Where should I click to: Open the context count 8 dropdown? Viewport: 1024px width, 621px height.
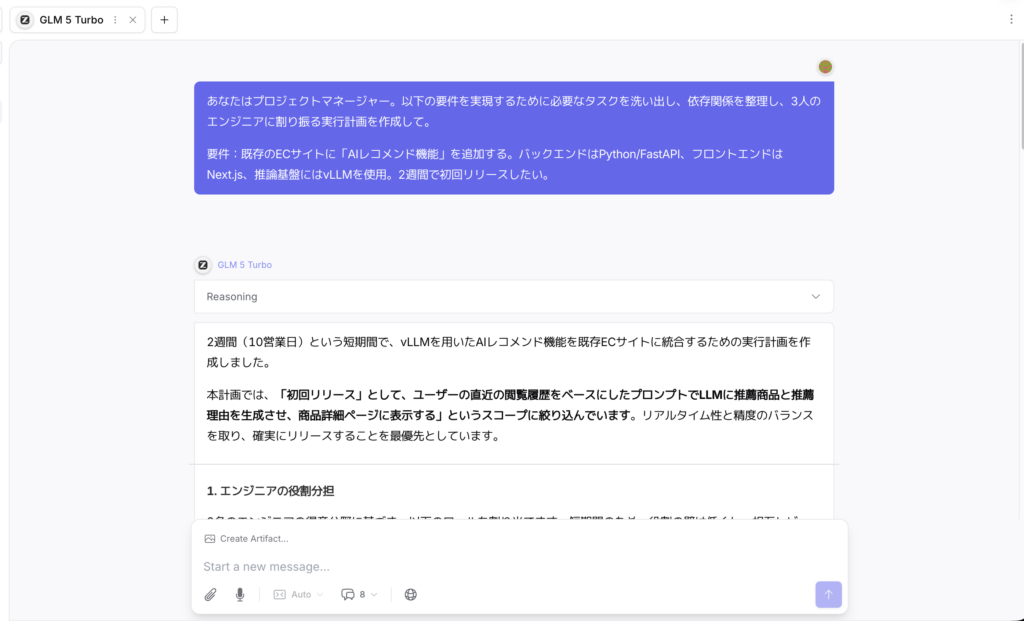359,594
